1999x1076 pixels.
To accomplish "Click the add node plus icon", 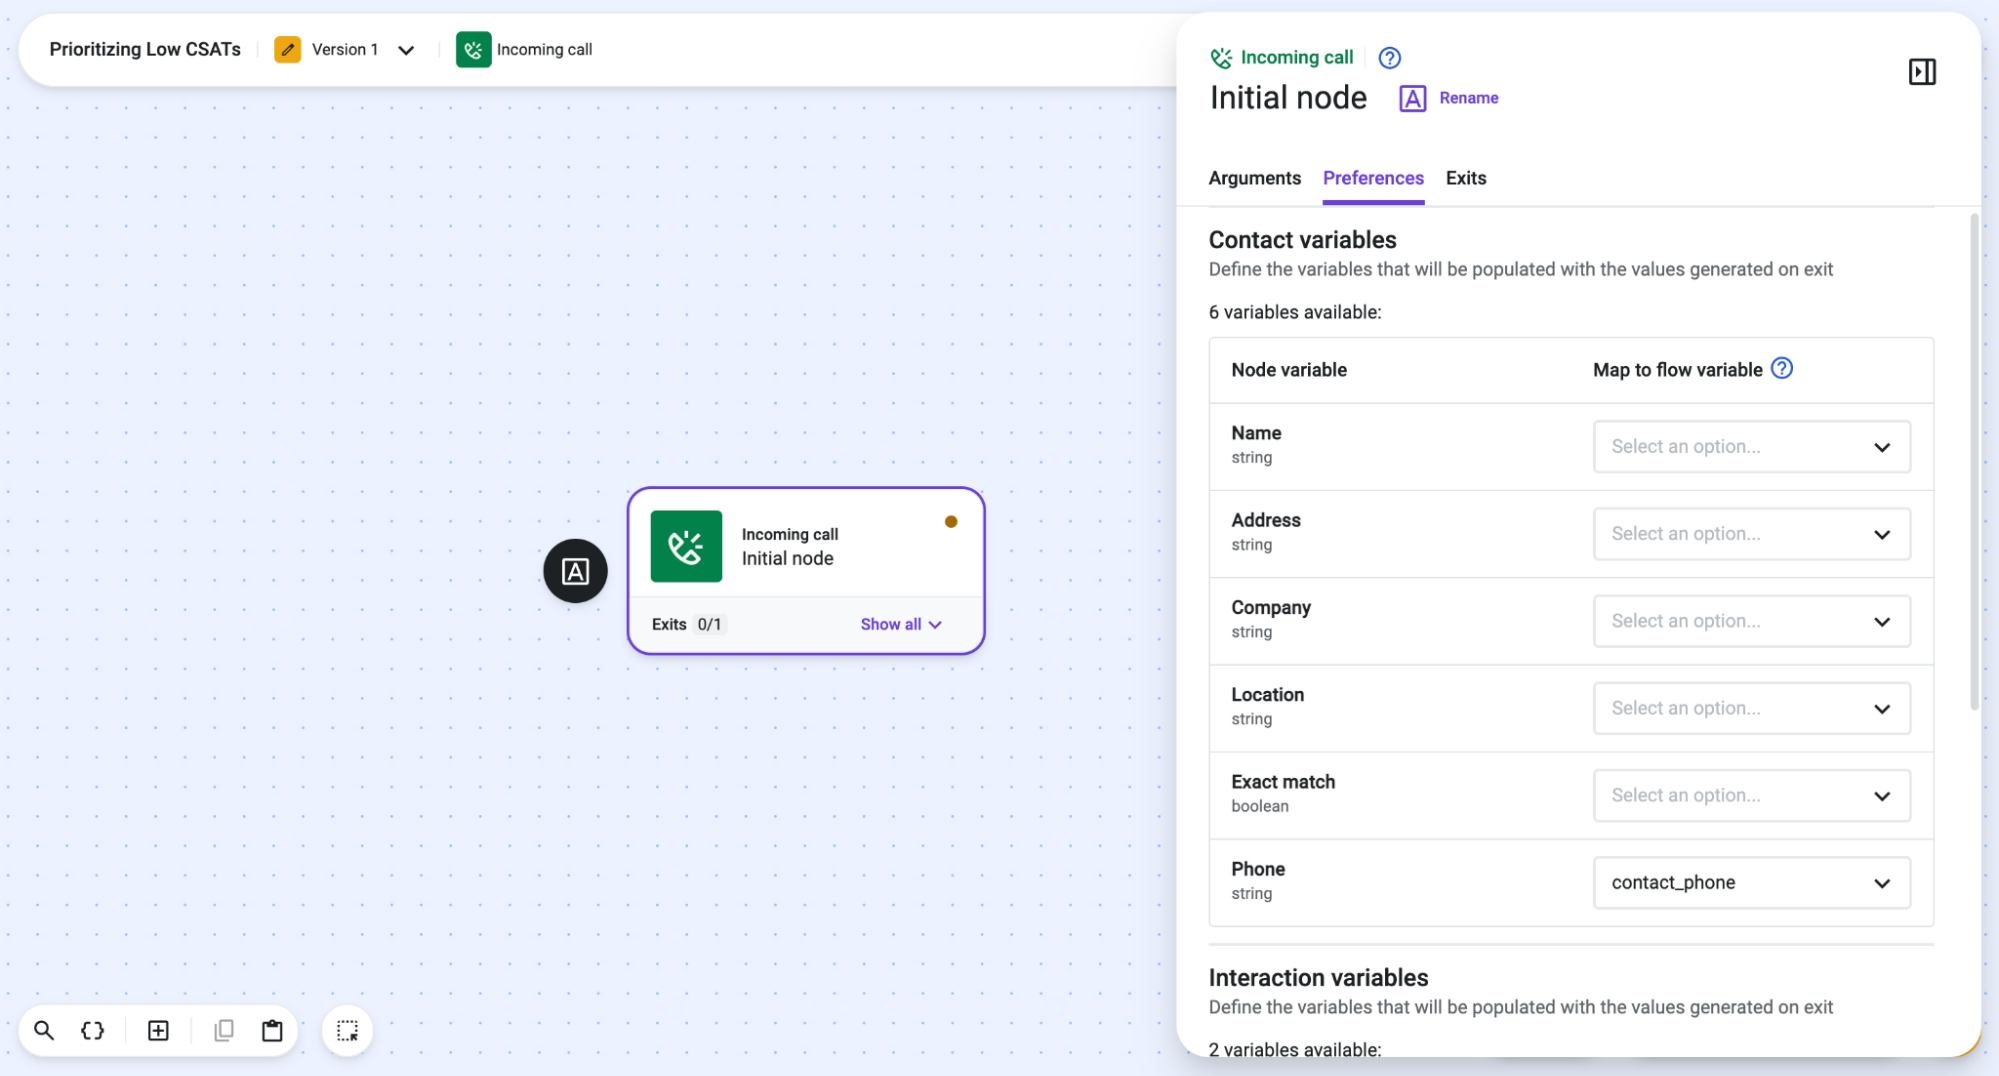I will pos(158,1030).
